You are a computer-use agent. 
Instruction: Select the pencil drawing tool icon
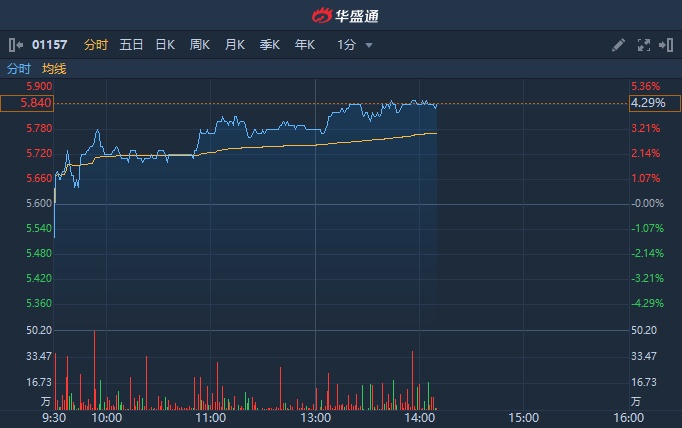click(618, 45)
